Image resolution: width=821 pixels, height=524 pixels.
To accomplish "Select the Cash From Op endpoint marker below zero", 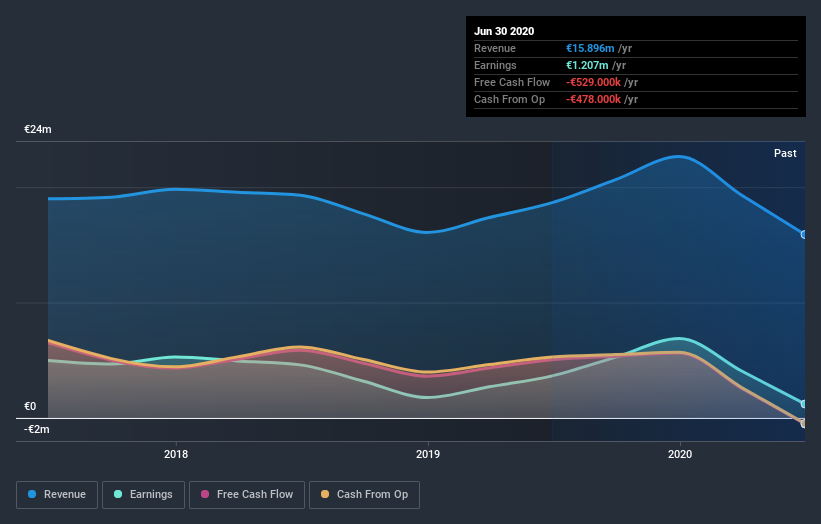I will coord(804,423).
